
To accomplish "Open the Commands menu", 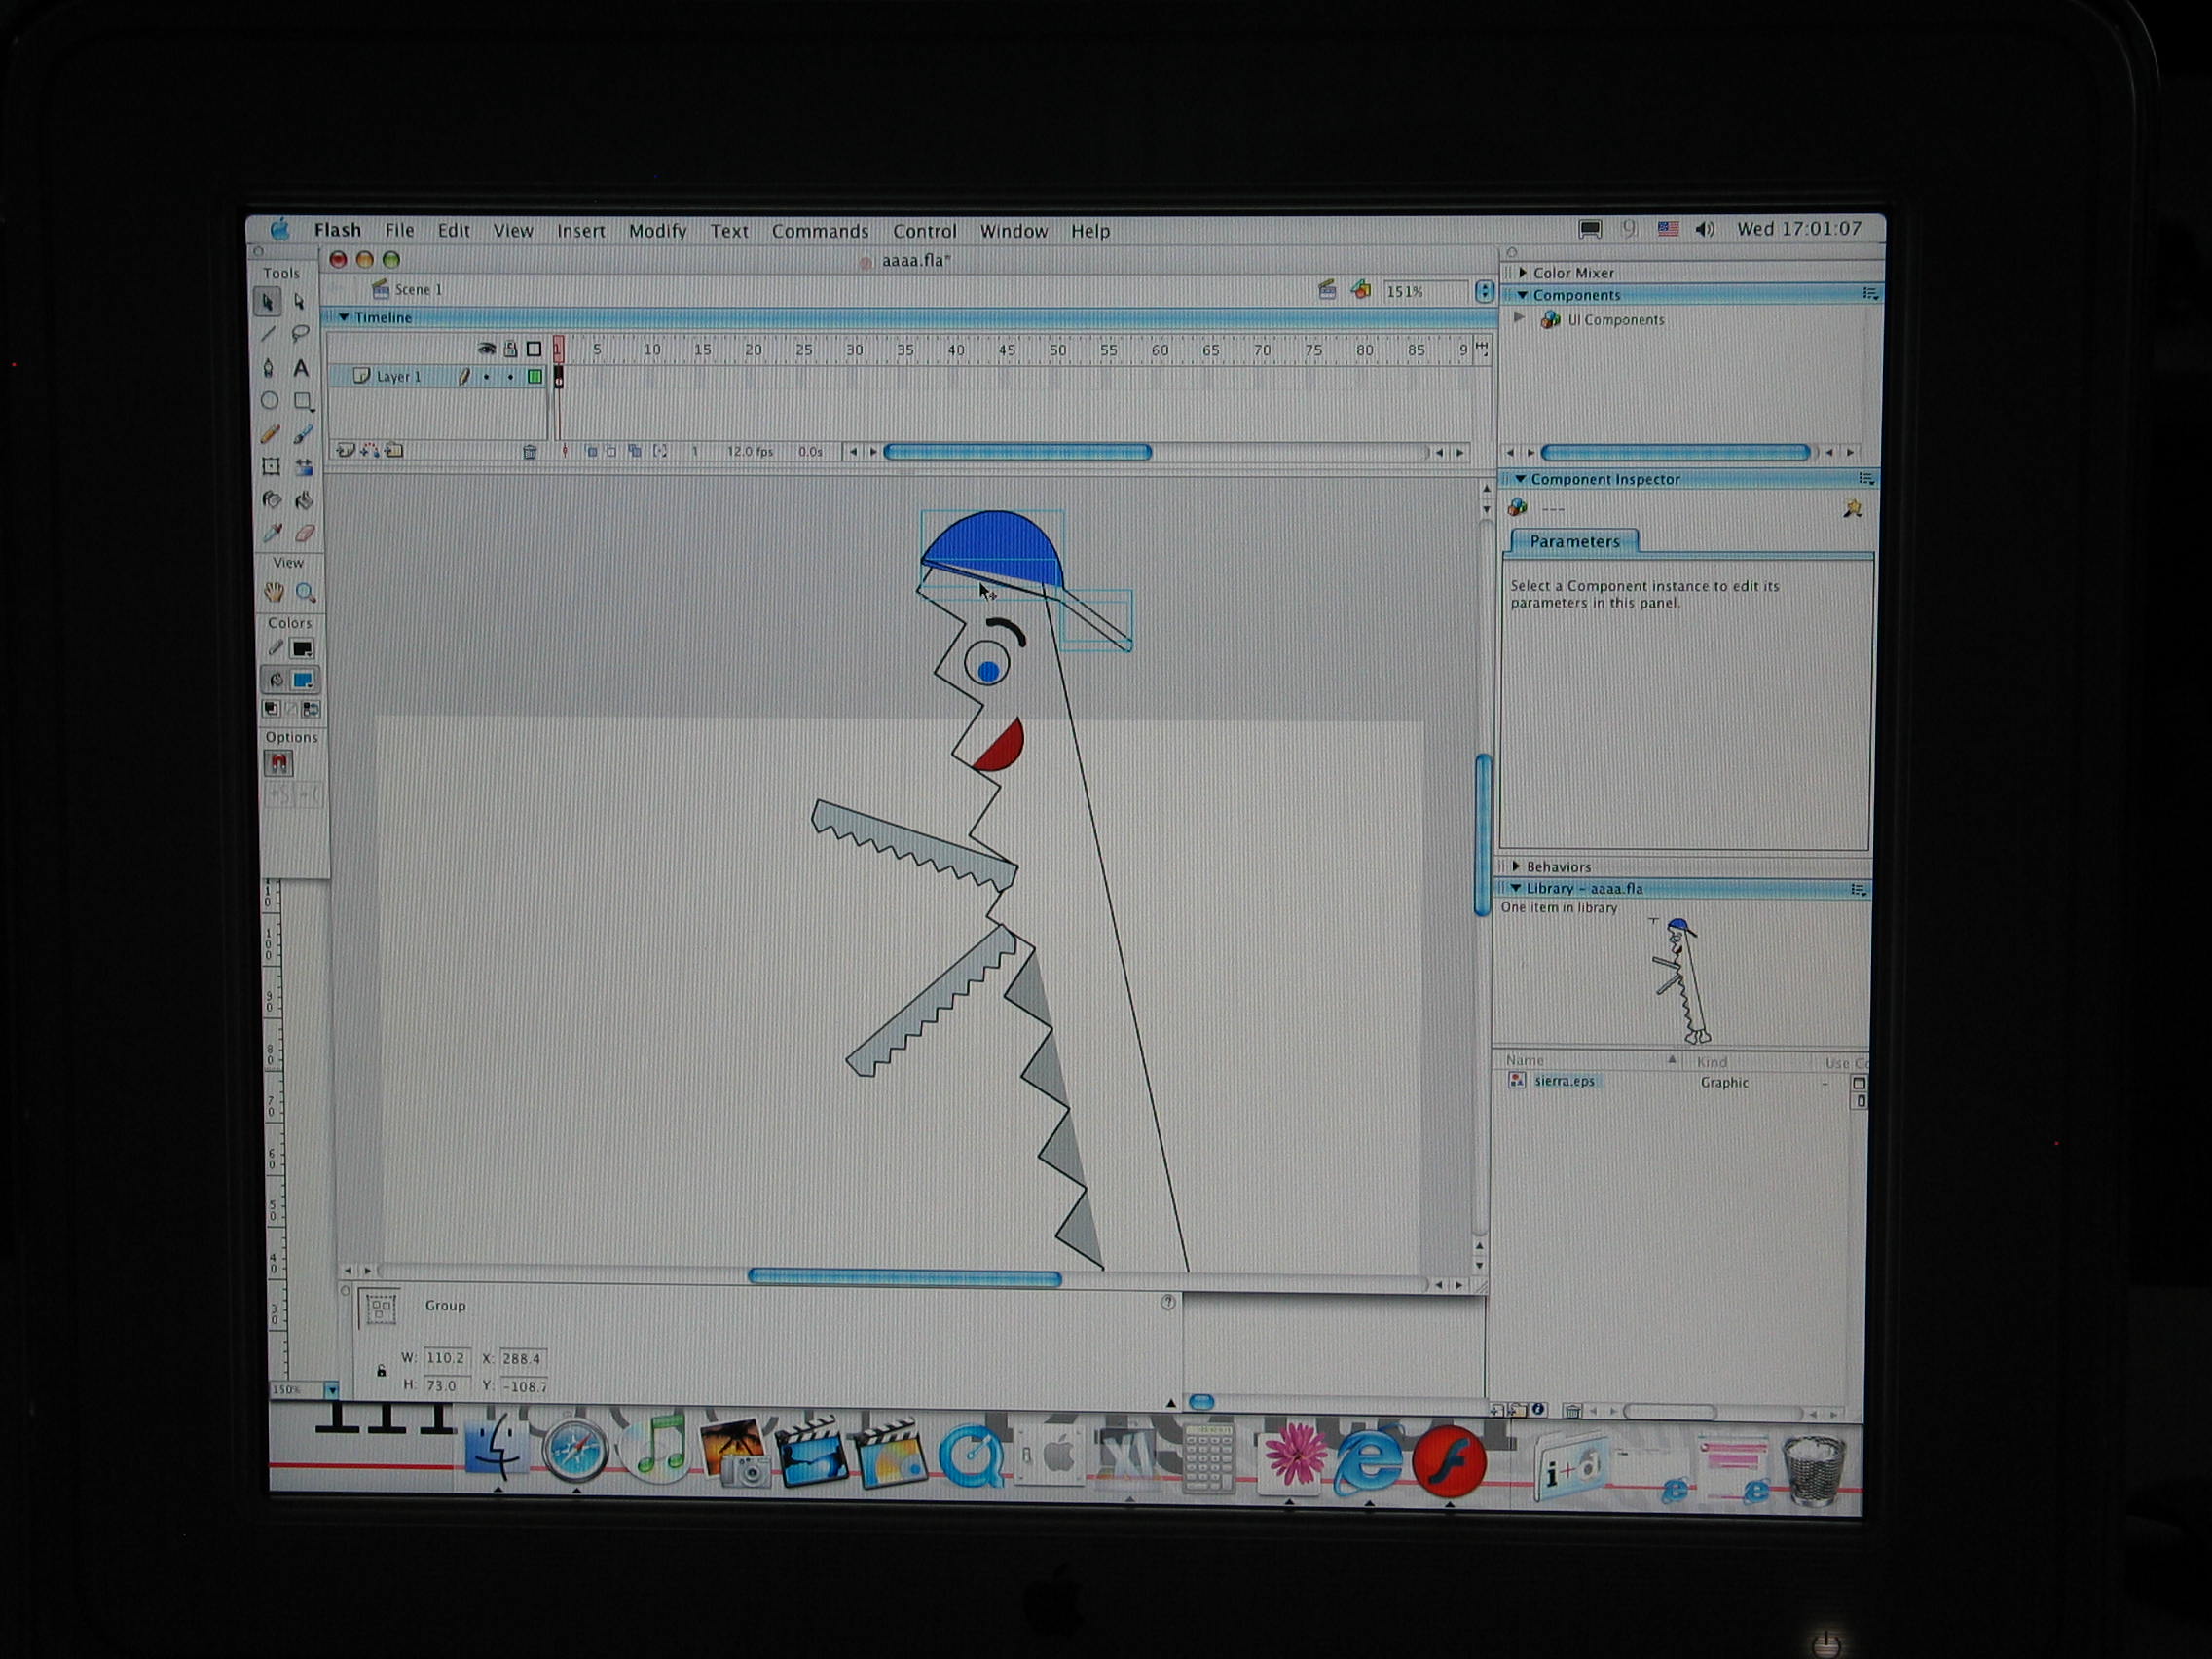I will tap(819, 231).
